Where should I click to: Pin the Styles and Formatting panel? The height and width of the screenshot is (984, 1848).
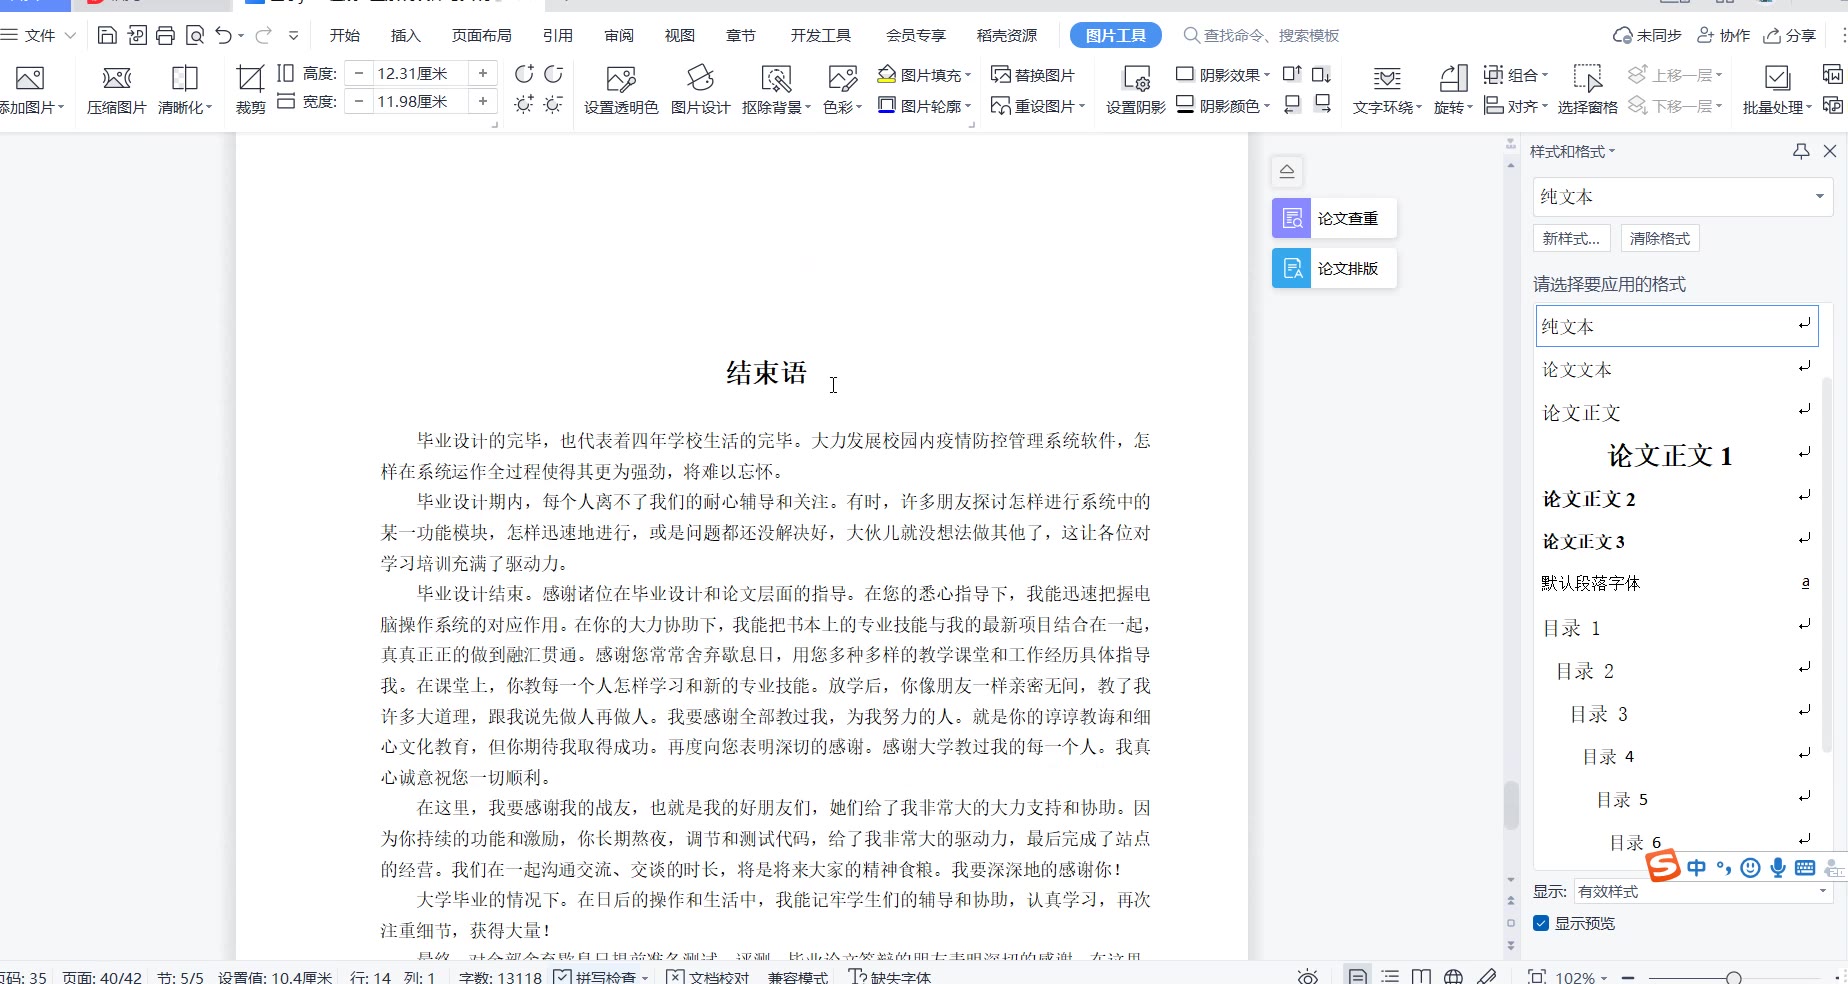pos(1801,151)
